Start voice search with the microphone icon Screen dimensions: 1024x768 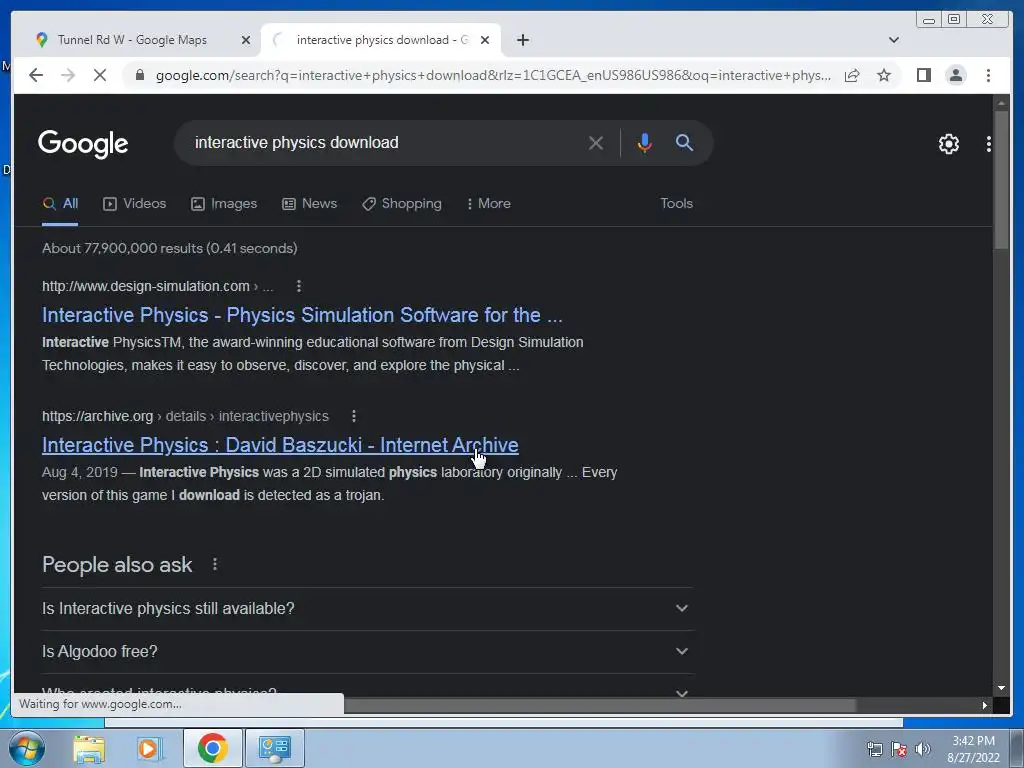click(x=644, y=142)
